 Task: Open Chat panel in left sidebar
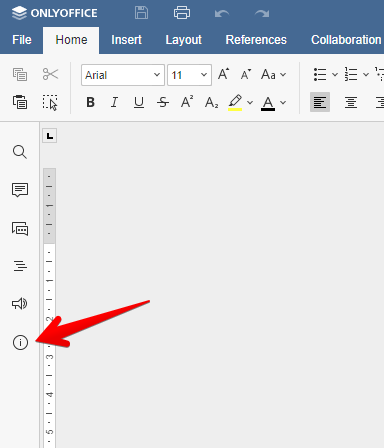[20, 229]
